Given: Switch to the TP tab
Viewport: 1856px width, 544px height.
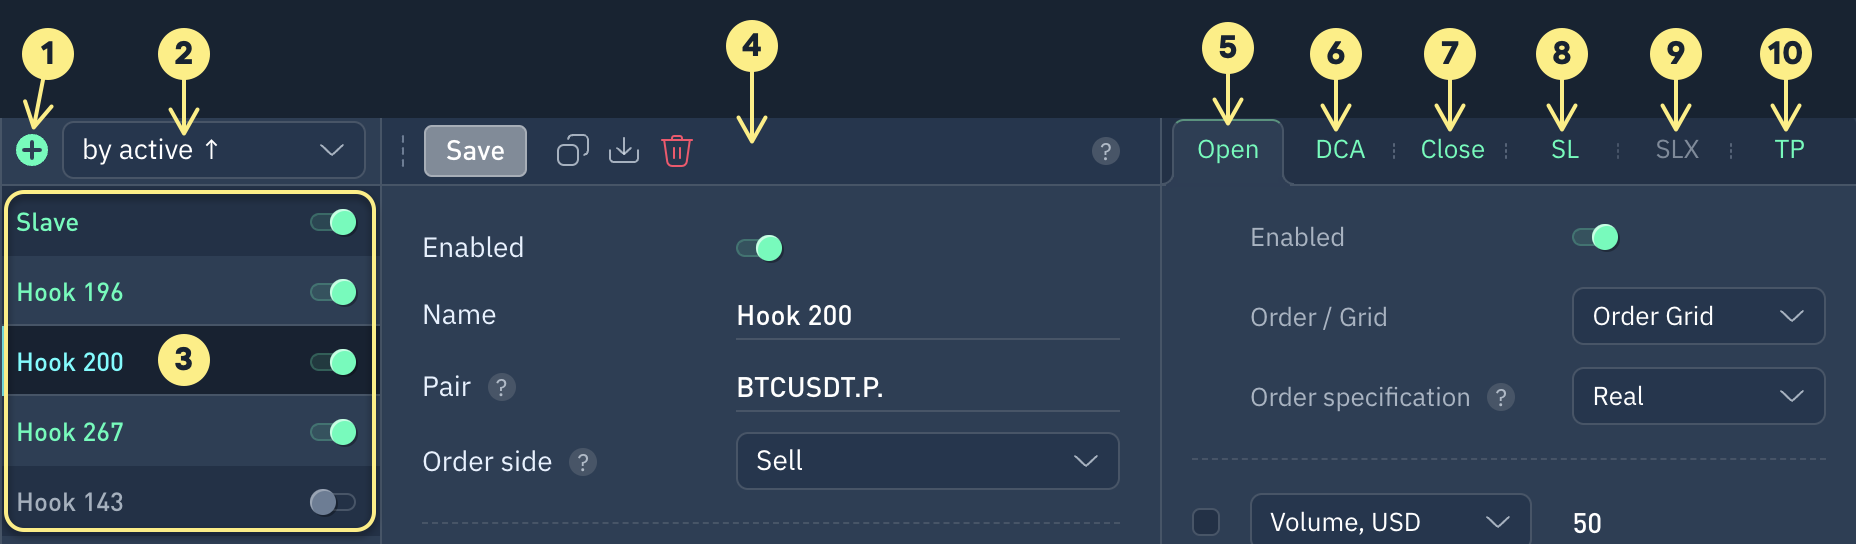Looking at the screenshot, I should (x=1789, y=150).
